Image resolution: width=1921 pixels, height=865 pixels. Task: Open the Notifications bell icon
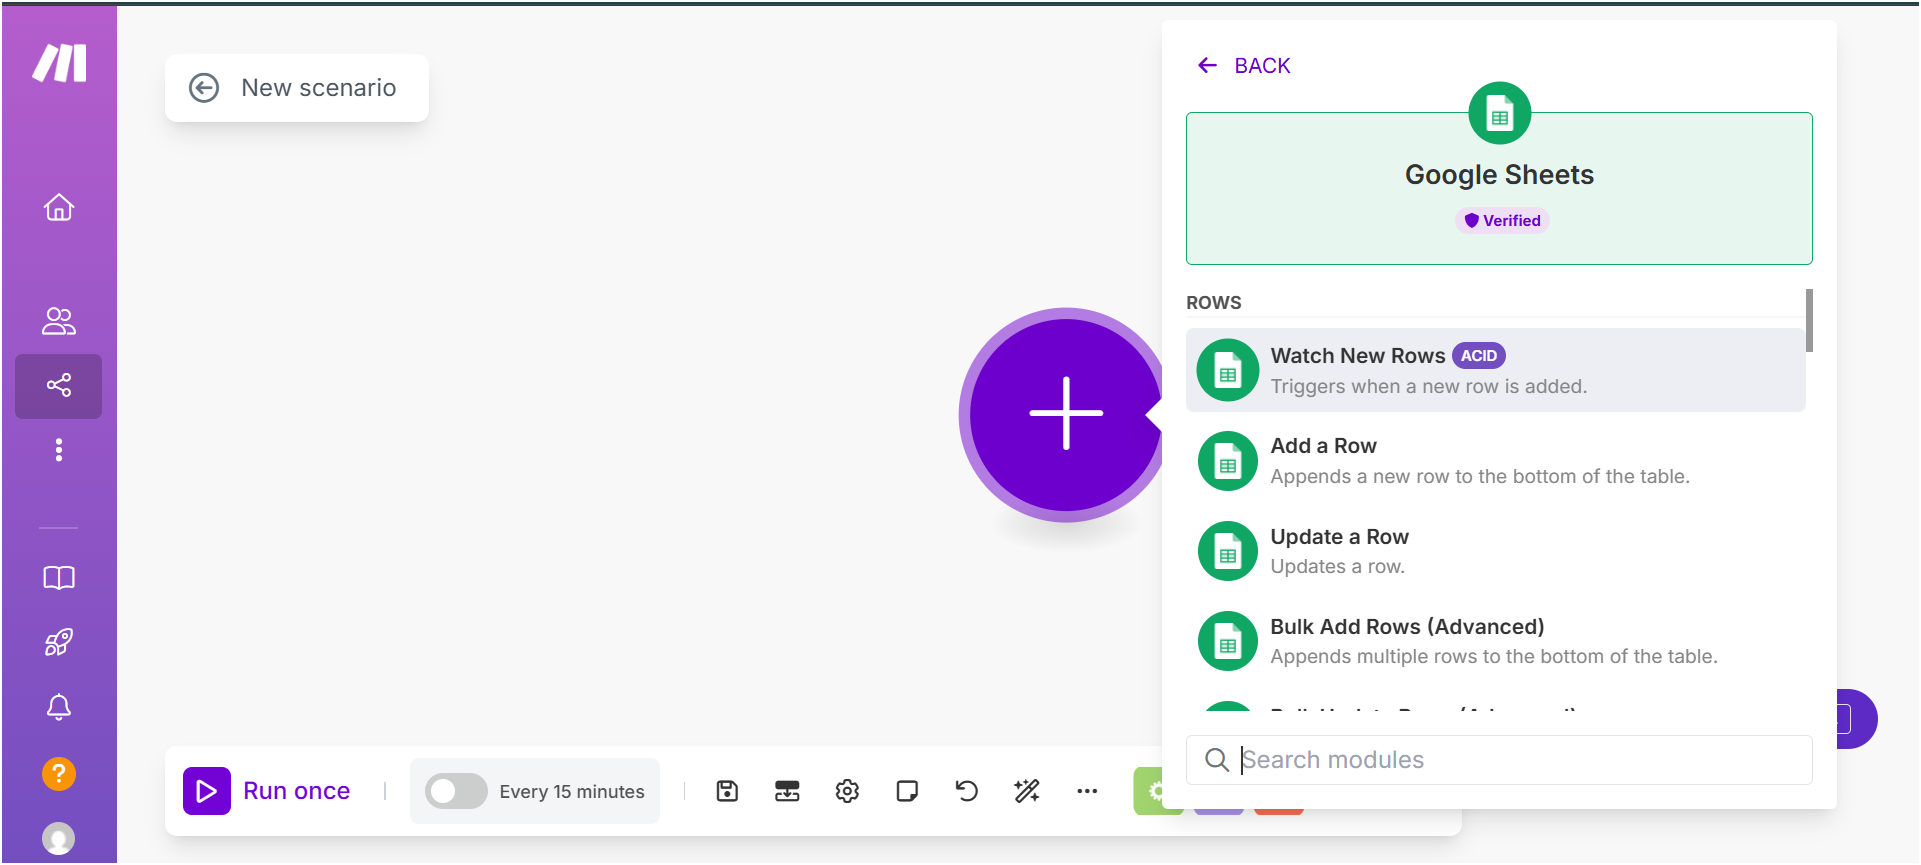(x=59, y=707)
